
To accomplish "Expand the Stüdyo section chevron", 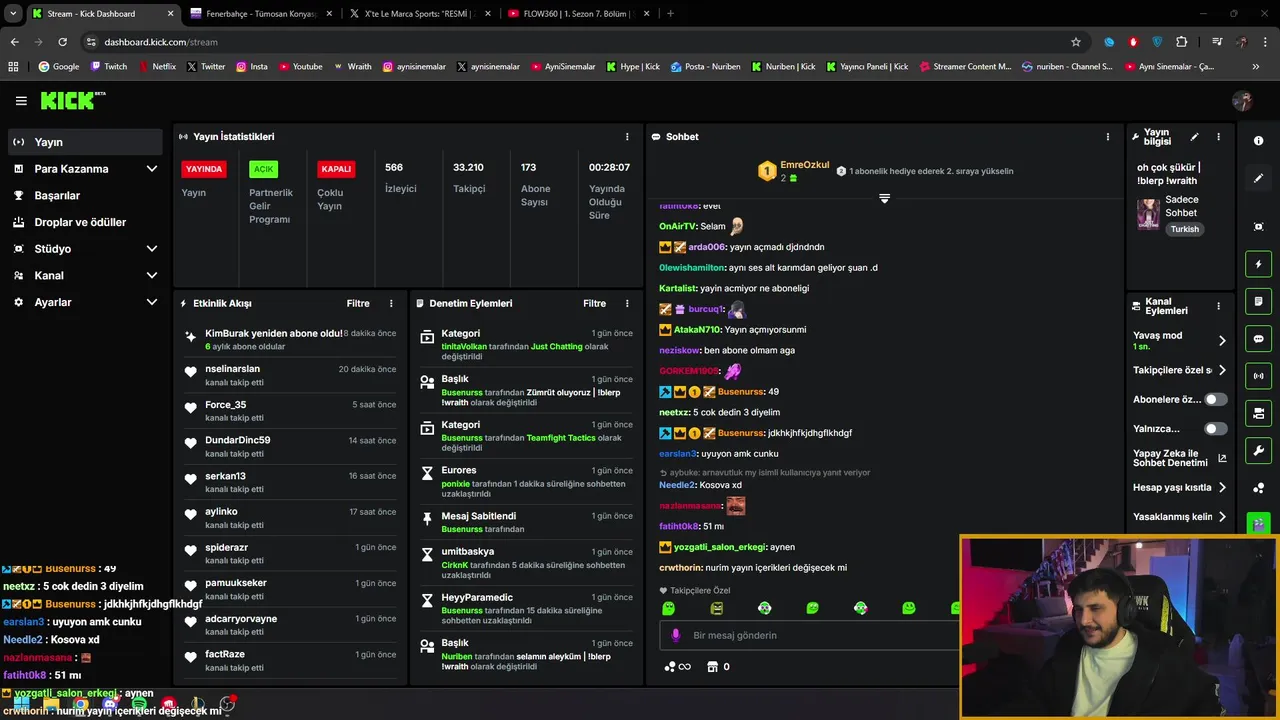I will pyautogui.click(x=152, y=249).
